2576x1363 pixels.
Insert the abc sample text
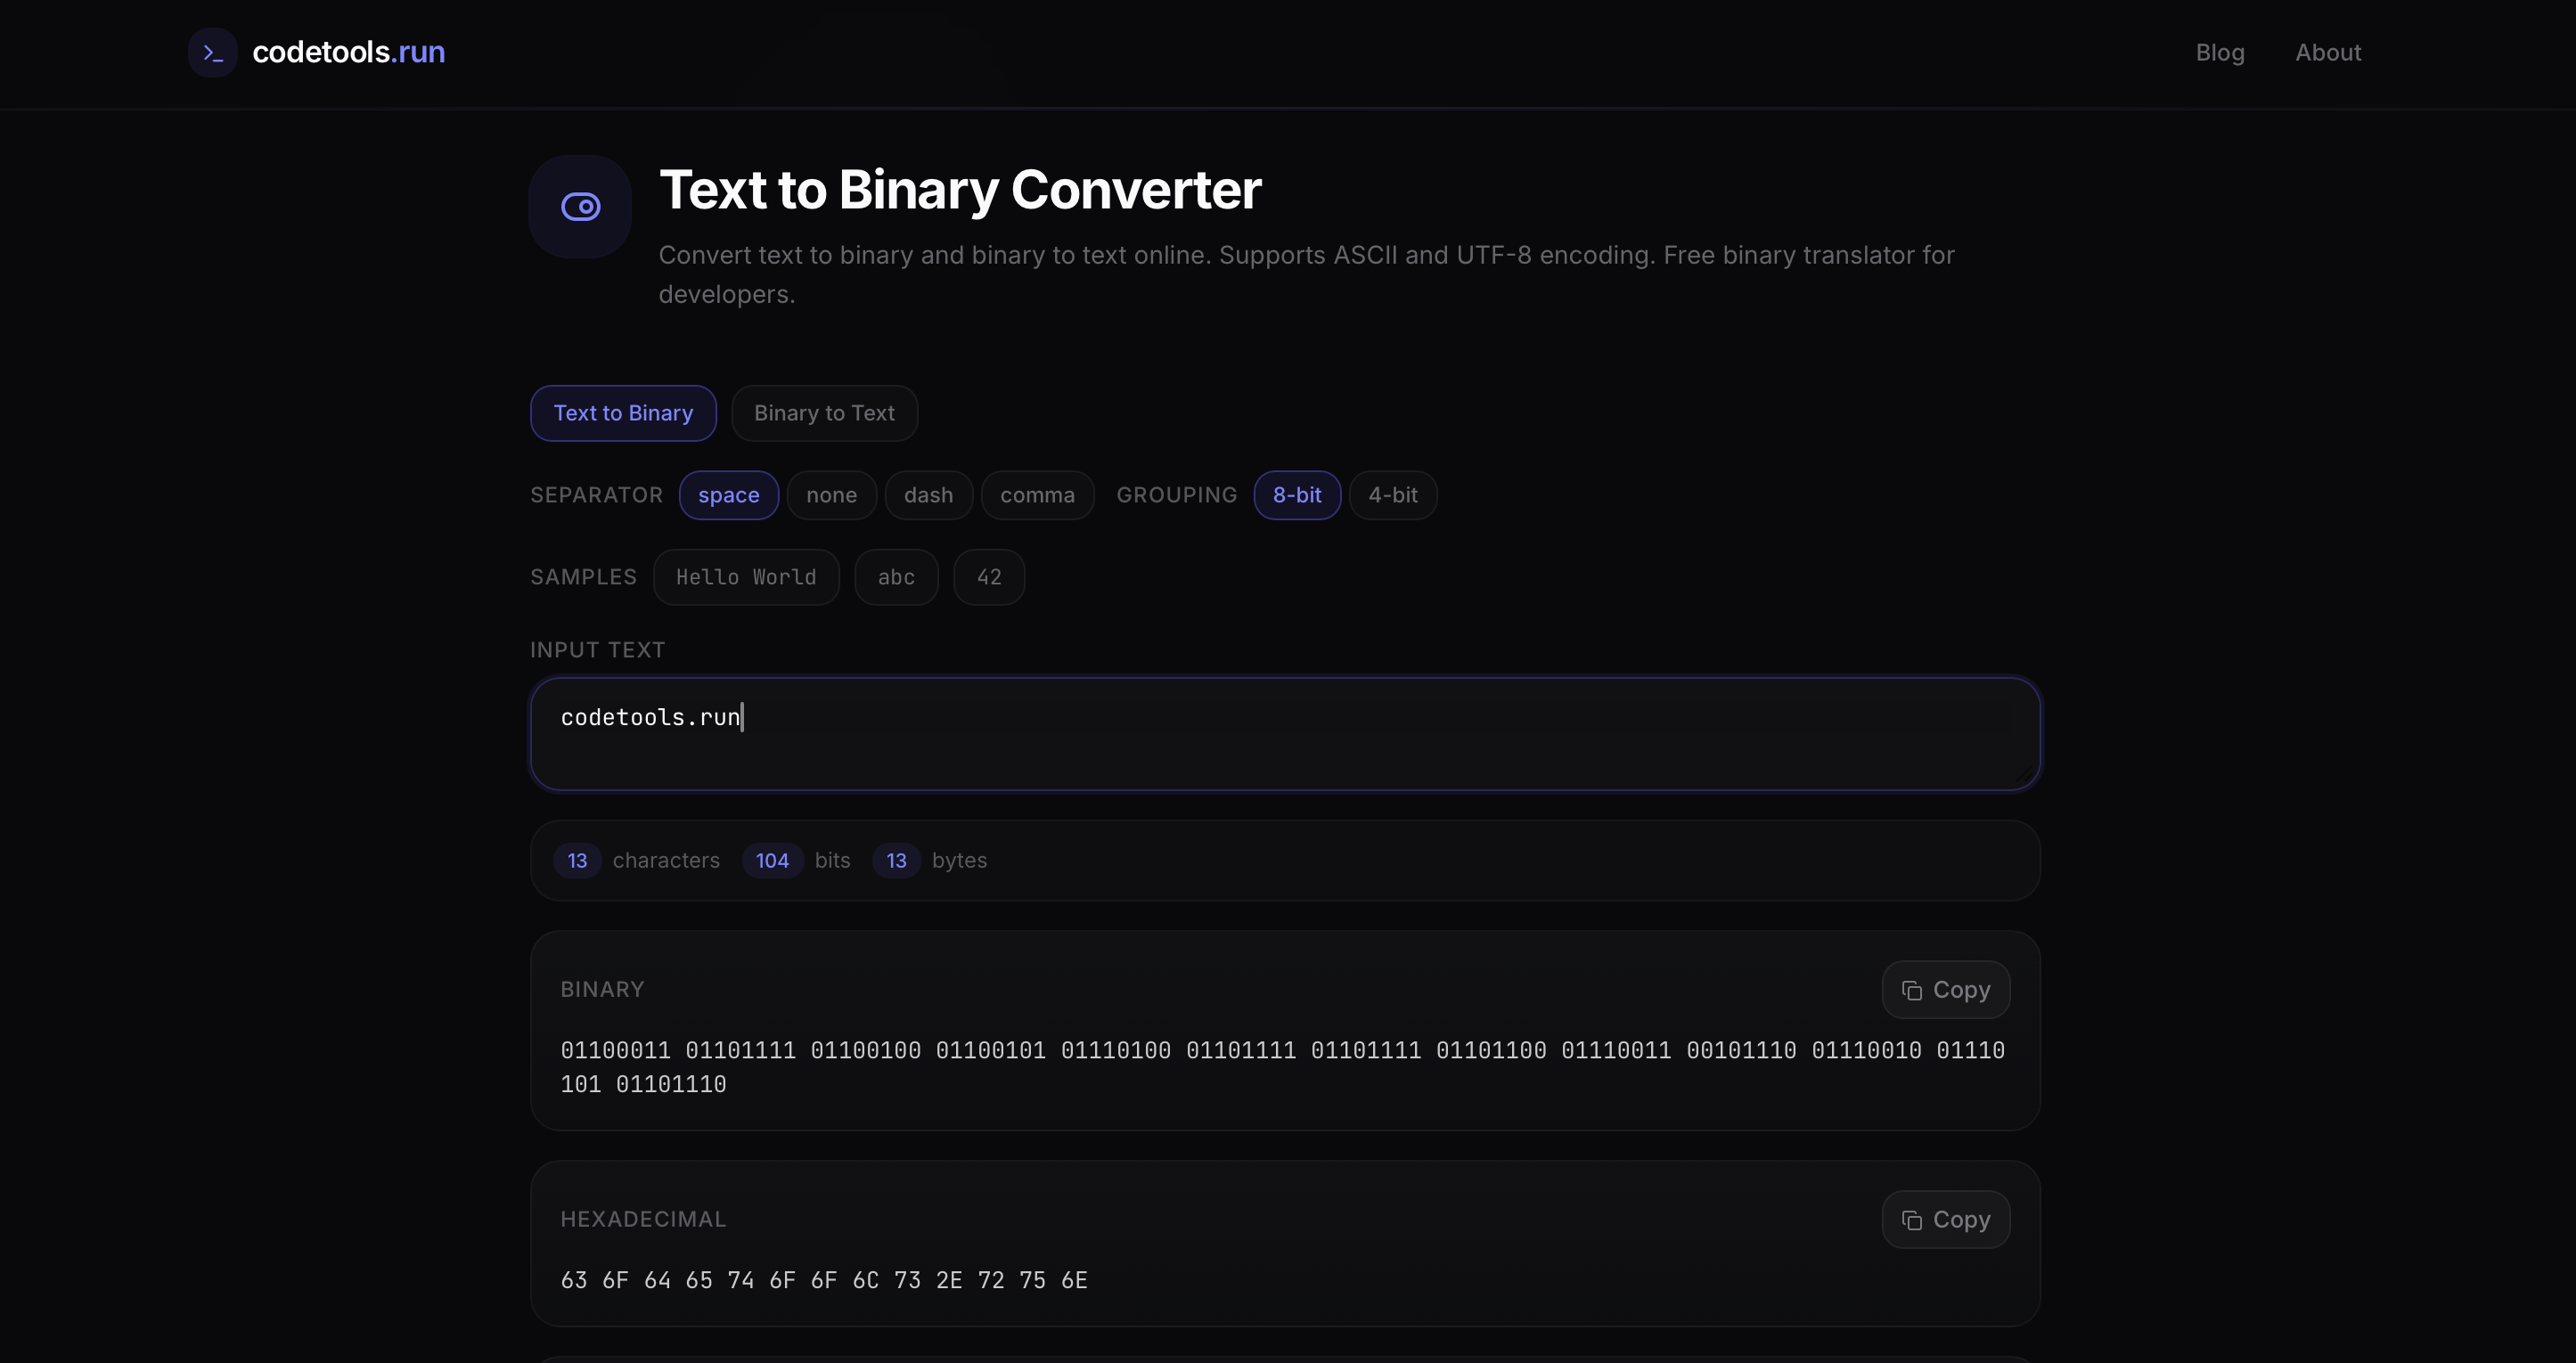point(896,577)
